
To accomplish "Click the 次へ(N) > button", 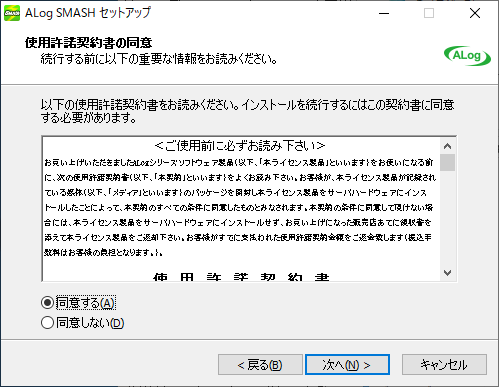I will pos(347,365).
